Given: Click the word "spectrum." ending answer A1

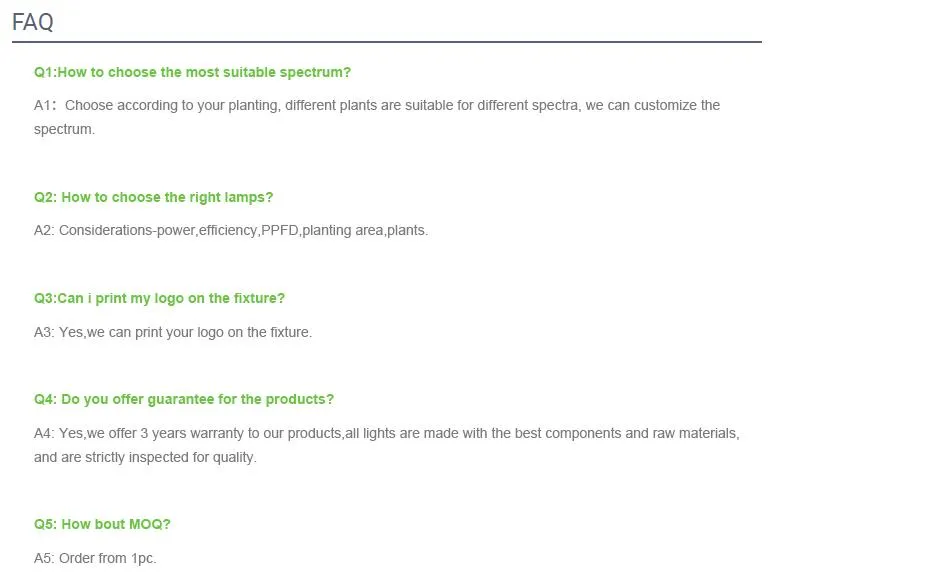Looking at the screenshot, I should (x=64, y=129).
